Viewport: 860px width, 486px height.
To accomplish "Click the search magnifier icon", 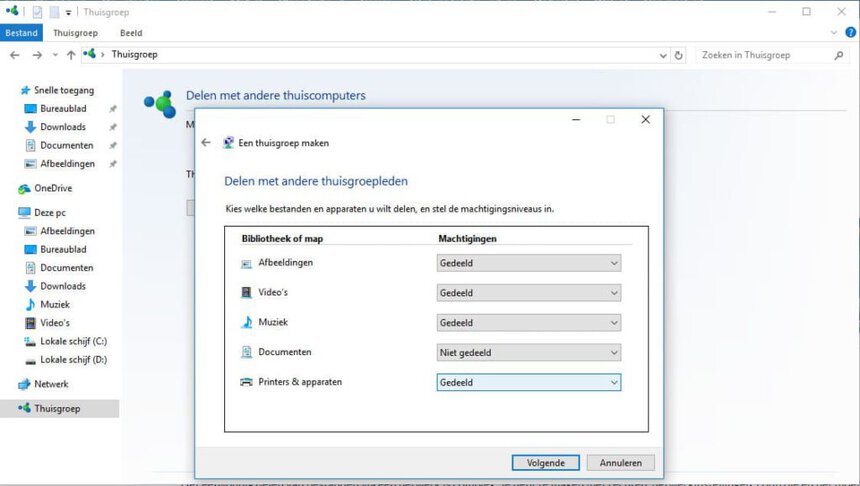I will [839, 55].
